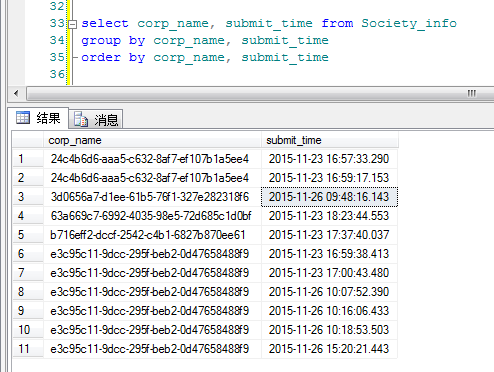Click time 2015-11-26 10:18:53.503

pyautogui.click(x=330, y=330)
